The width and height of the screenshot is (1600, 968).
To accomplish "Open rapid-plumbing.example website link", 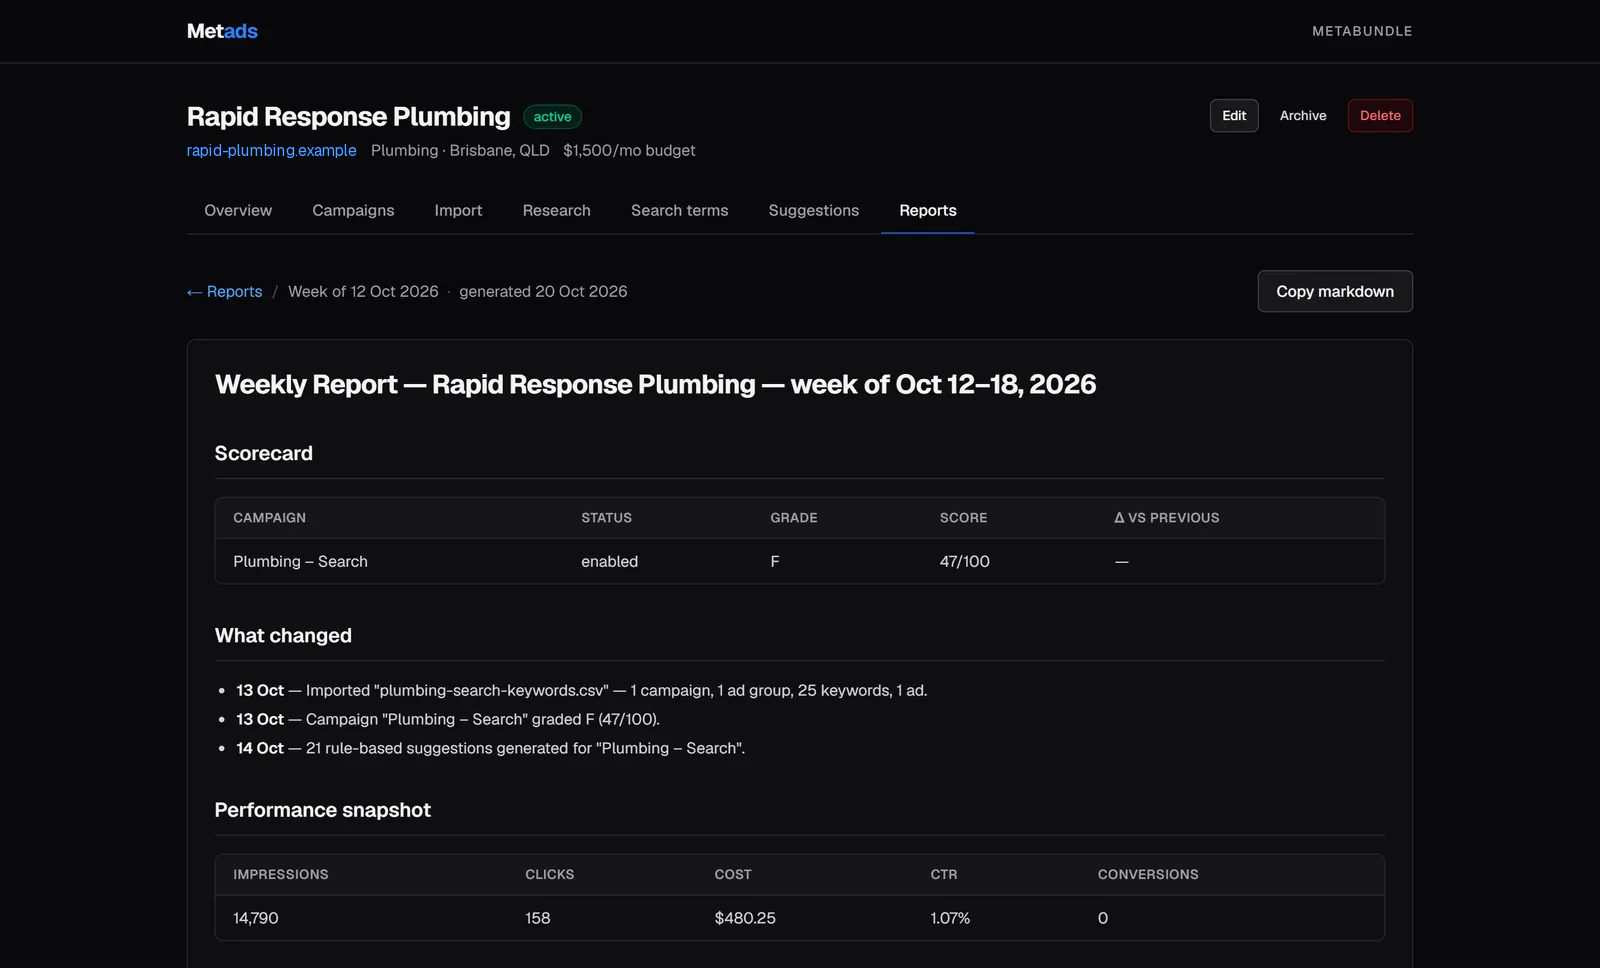I will [x=271, y=150].
